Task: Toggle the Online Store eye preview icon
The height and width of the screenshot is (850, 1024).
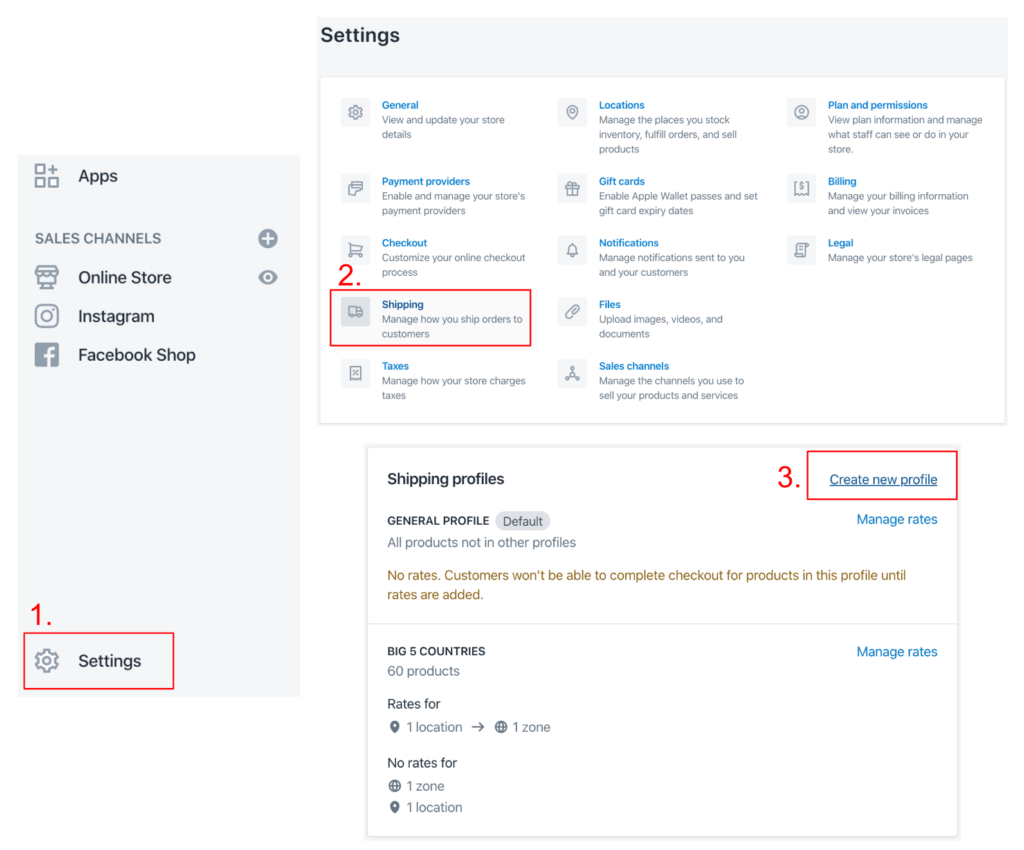Action: coord(267,277)
